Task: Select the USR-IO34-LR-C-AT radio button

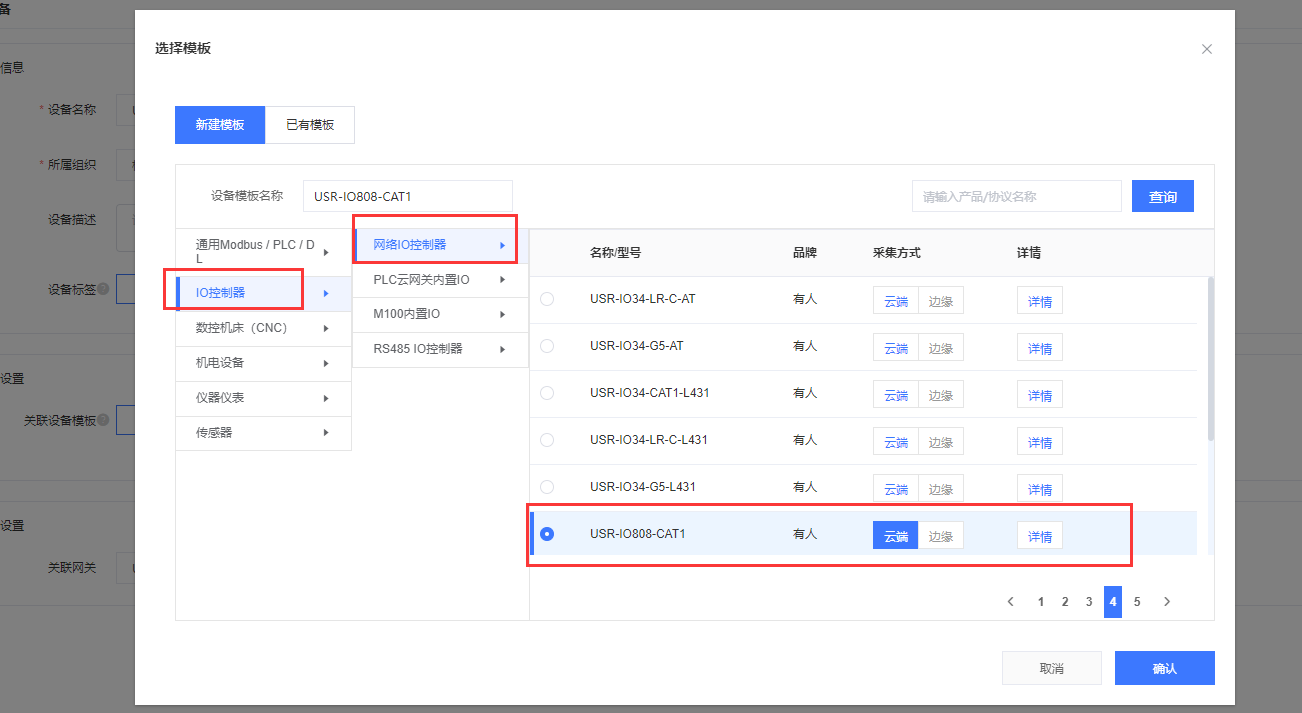Action: (547, 299)
